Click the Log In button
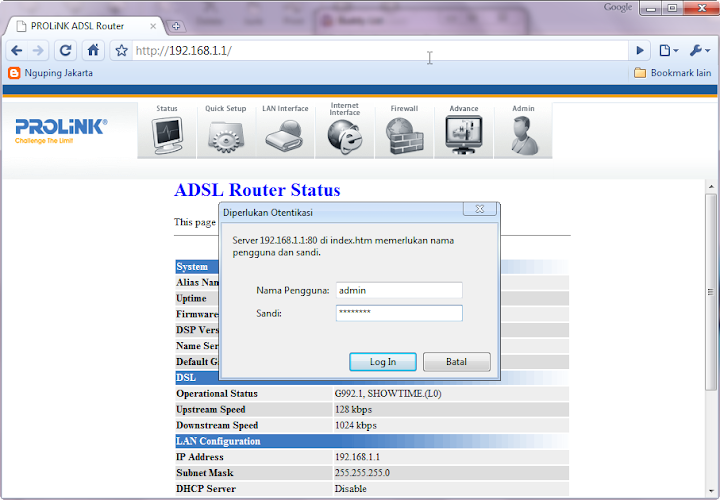This screenshot has height=500, width=720. pyautogui.click(x=383, y=362)
